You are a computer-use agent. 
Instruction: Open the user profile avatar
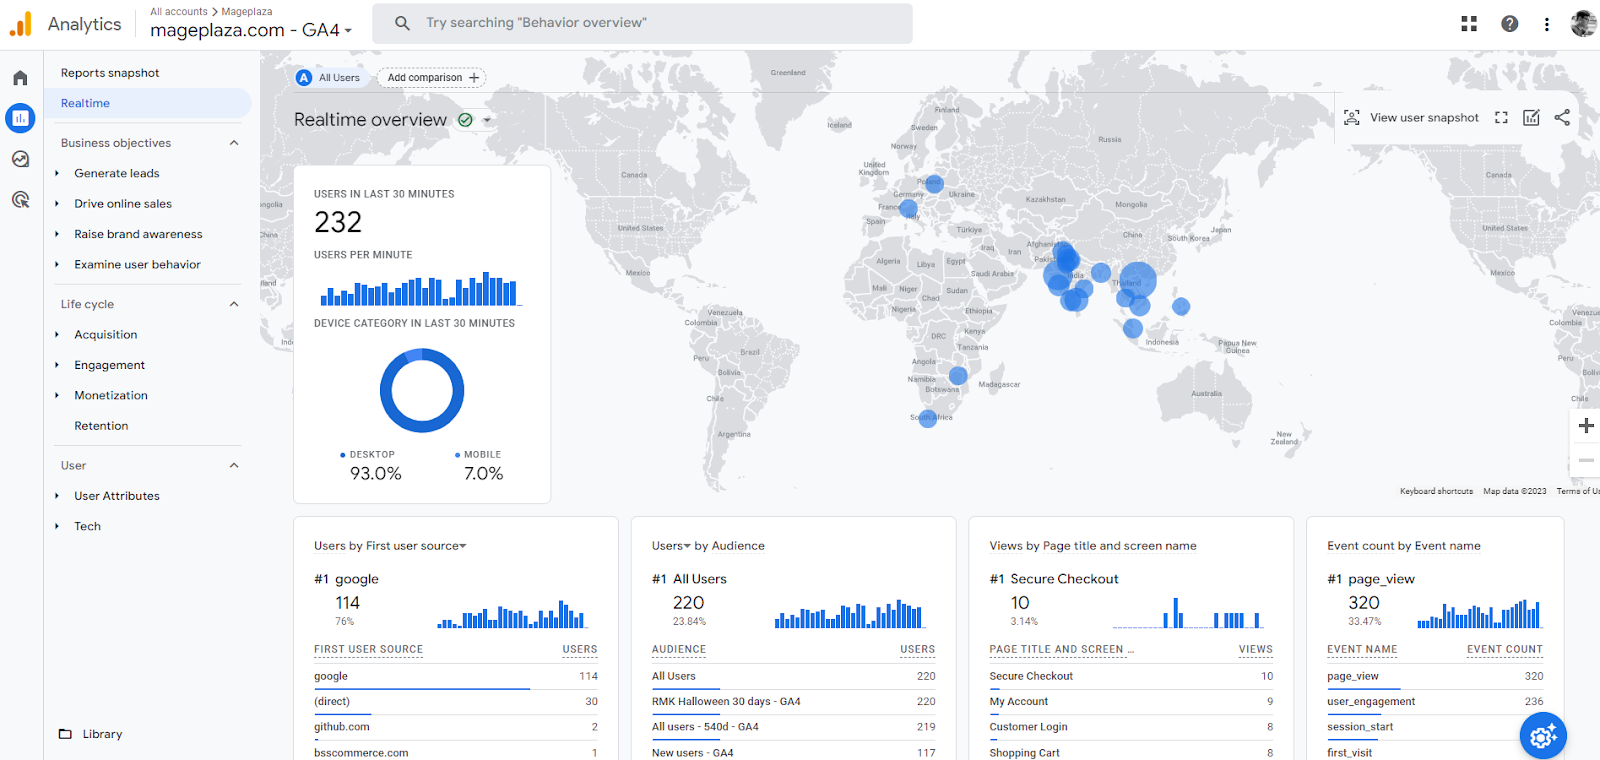coord(1583,23)
